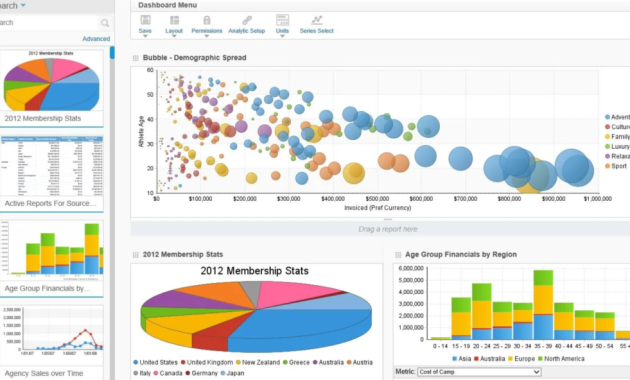The width and height of the screenshot is (630, 380).
Task: Toggle the United Kingdom pie legend entry
Action: 207,362
